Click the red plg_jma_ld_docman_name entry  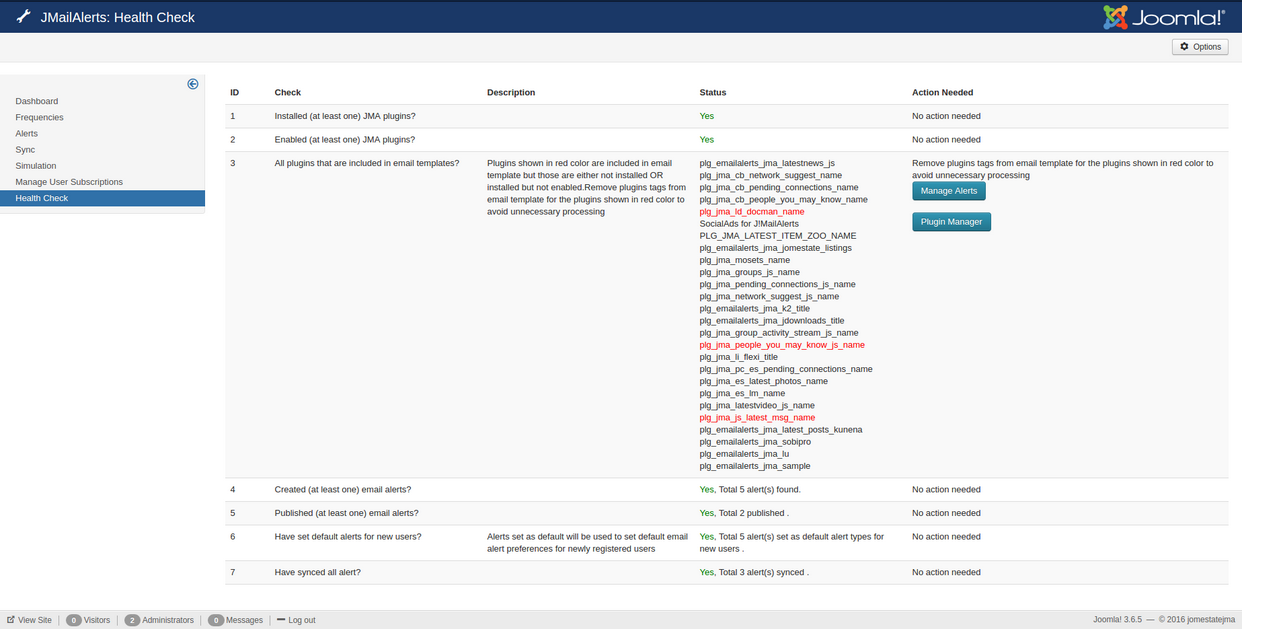click(x=752, y=212)
